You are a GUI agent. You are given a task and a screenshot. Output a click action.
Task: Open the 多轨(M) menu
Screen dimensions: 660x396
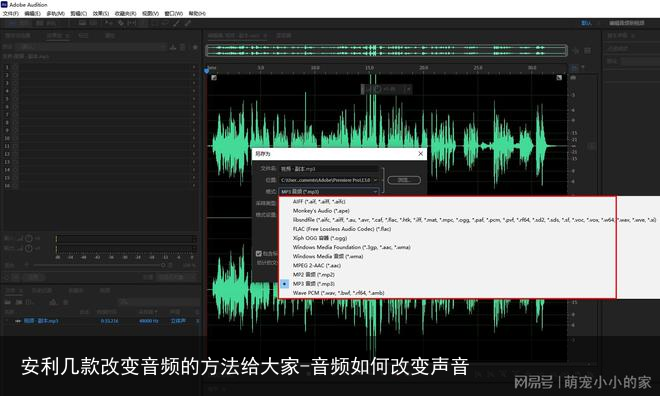pos(56,13)
